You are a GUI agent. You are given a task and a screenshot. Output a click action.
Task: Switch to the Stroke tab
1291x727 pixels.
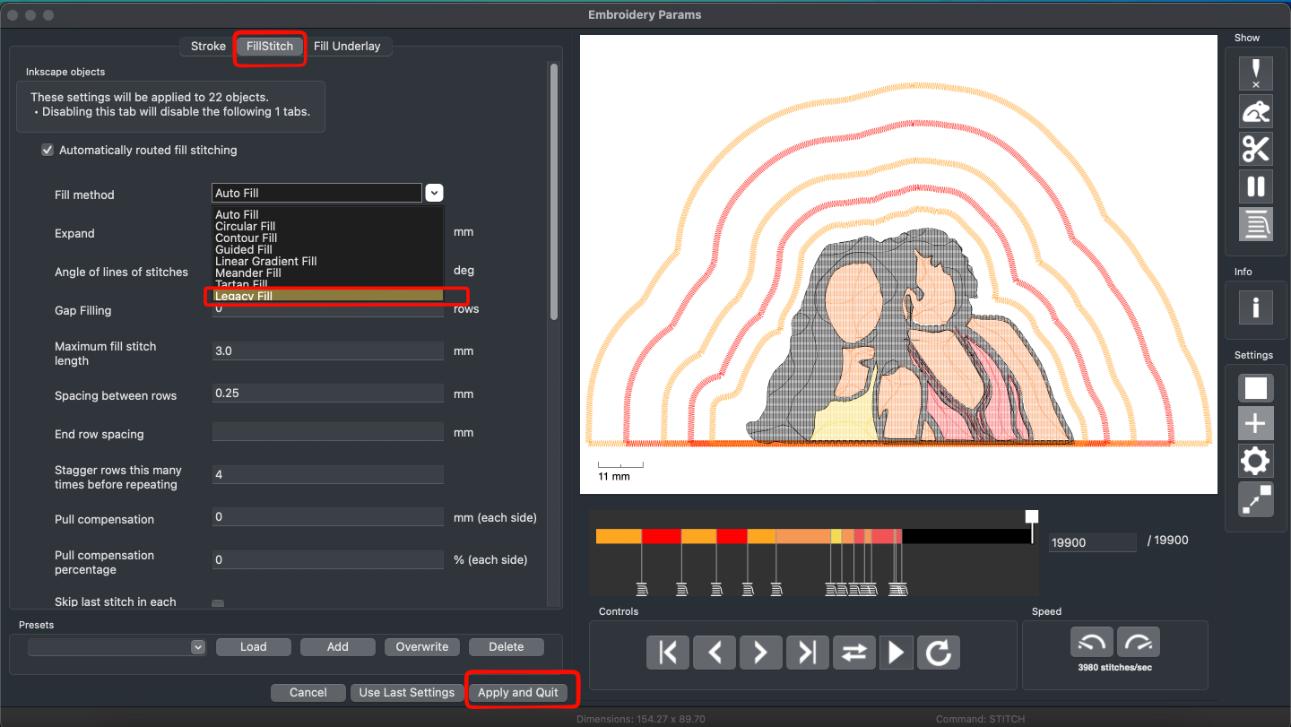tap(208, 46)
